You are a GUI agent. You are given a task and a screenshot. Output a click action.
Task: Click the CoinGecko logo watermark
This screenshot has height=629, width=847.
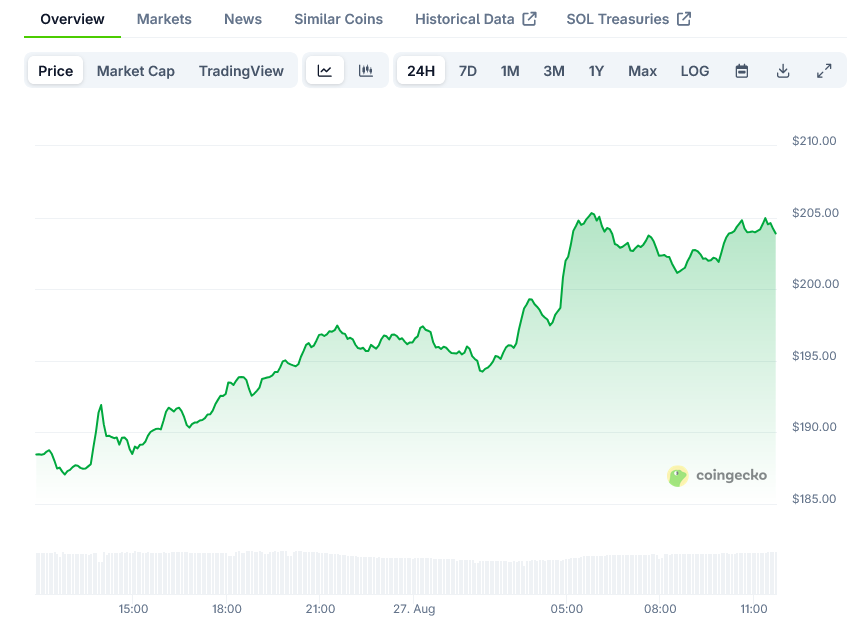[x=717, y=475]
